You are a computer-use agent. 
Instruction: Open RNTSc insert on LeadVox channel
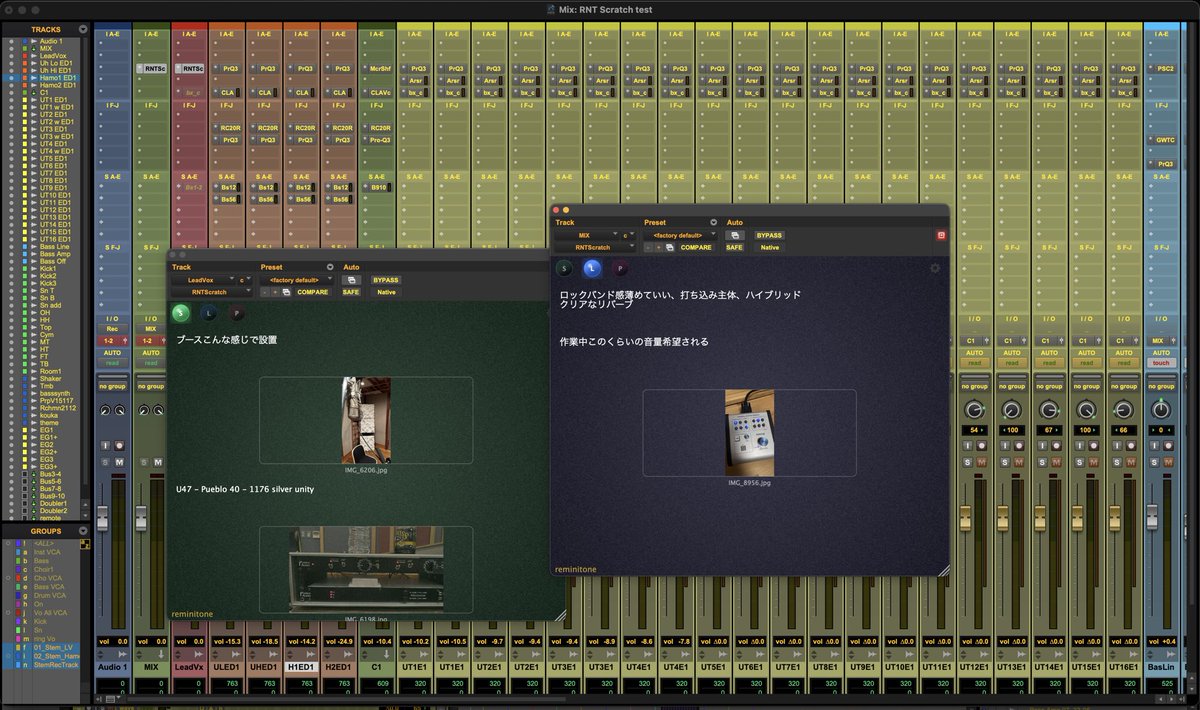(x=188, y=69)
